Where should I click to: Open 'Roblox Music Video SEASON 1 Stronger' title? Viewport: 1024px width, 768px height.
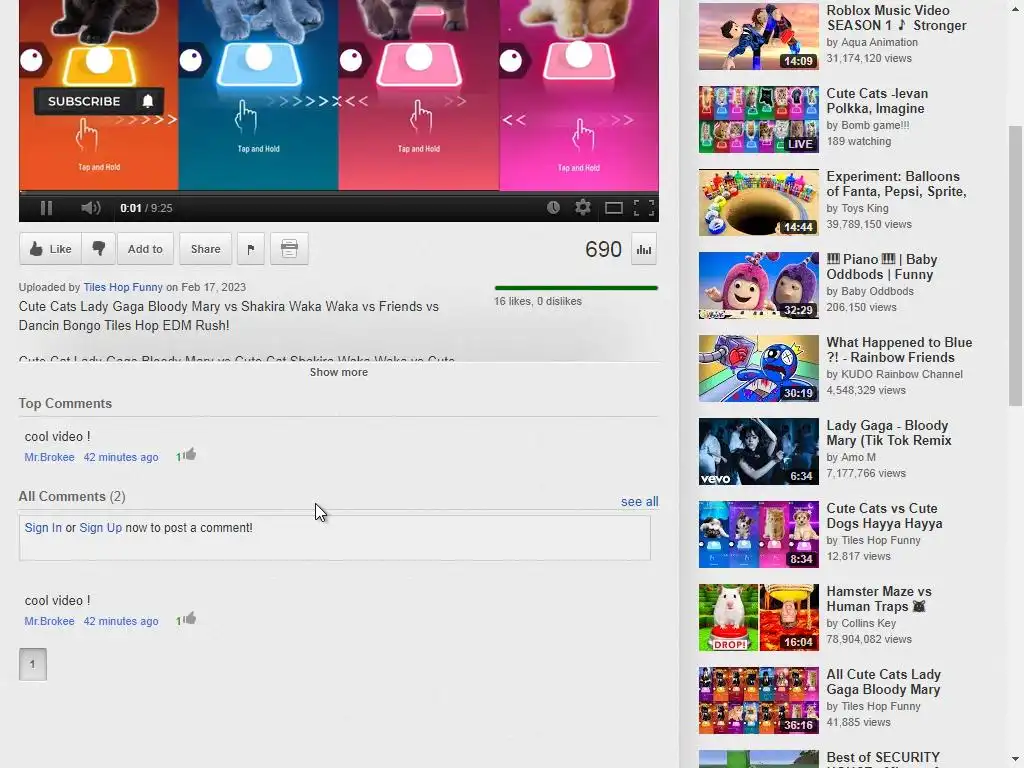896,18
